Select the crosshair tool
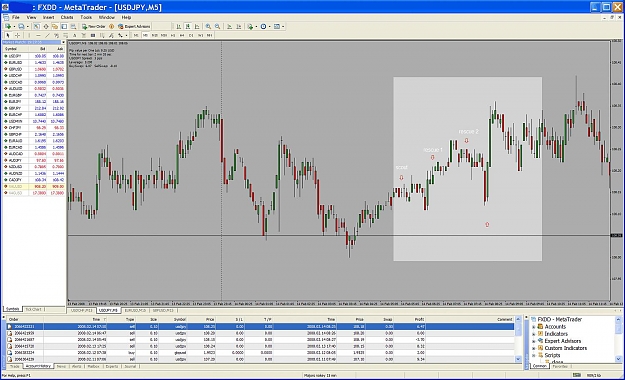This screenshot has height=380, width=625. pyautogui.click(x=17, y=35)
